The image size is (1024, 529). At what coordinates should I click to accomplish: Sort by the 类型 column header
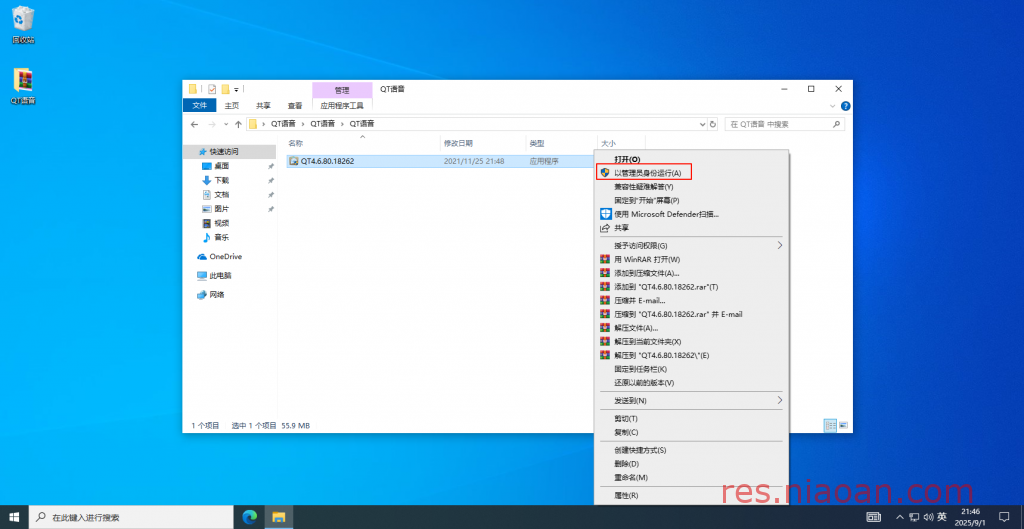coord(562,143)
